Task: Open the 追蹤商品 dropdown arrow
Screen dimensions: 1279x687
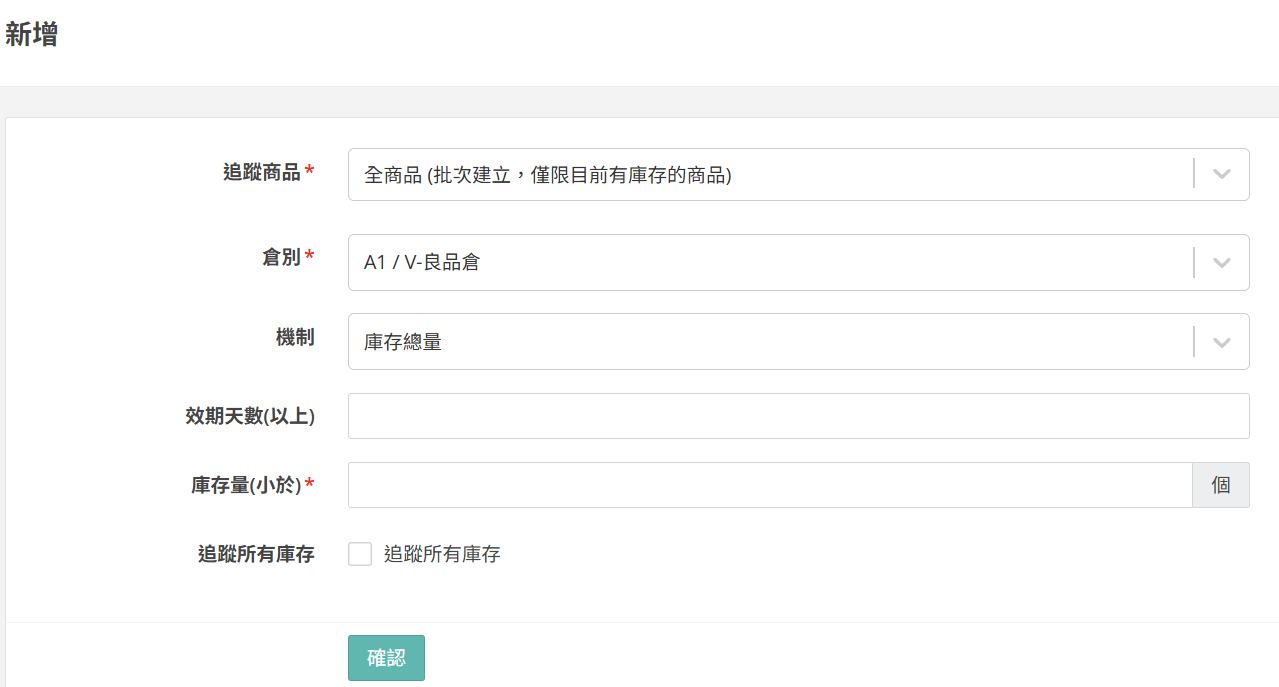Action: 1221,174
